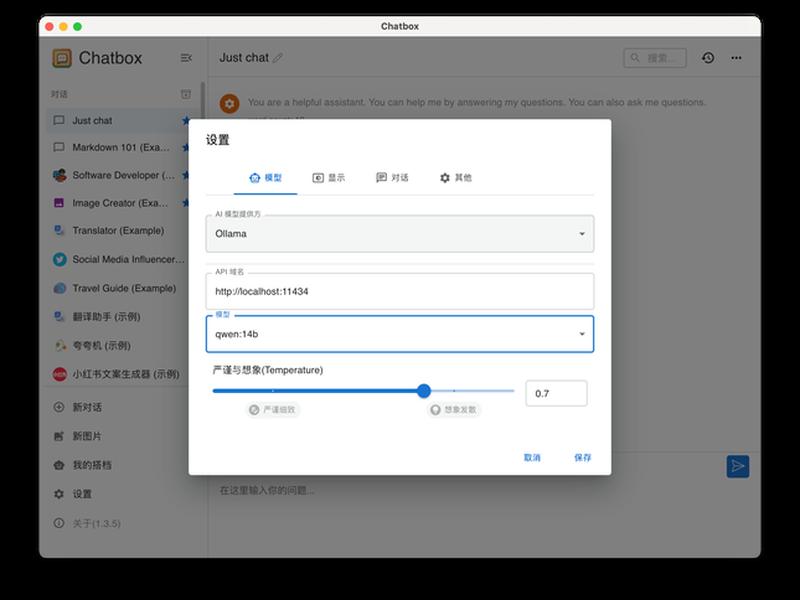
Task: Open the history clock icon
Action: pyautogui.click(x=708, y=58)
